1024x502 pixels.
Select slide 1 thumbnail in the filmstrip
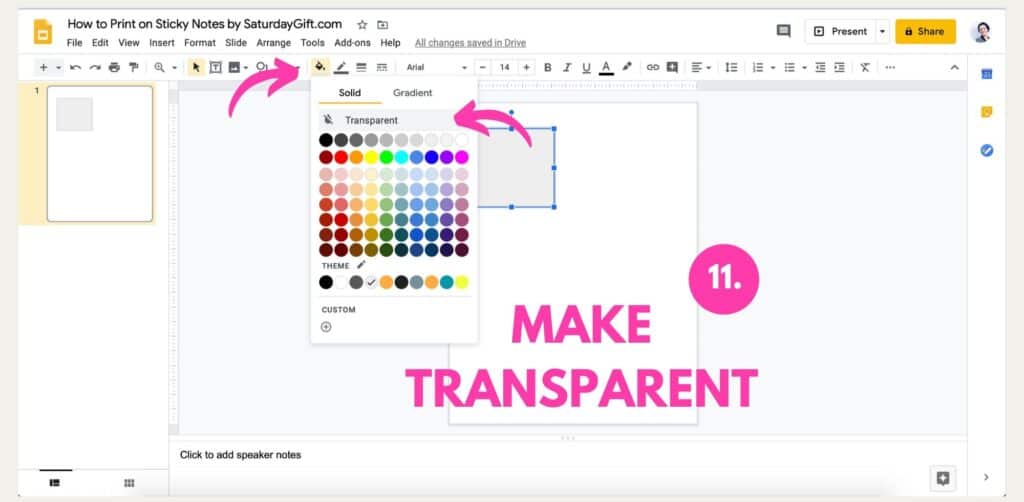pyautogui.click(x=100, y=154)
